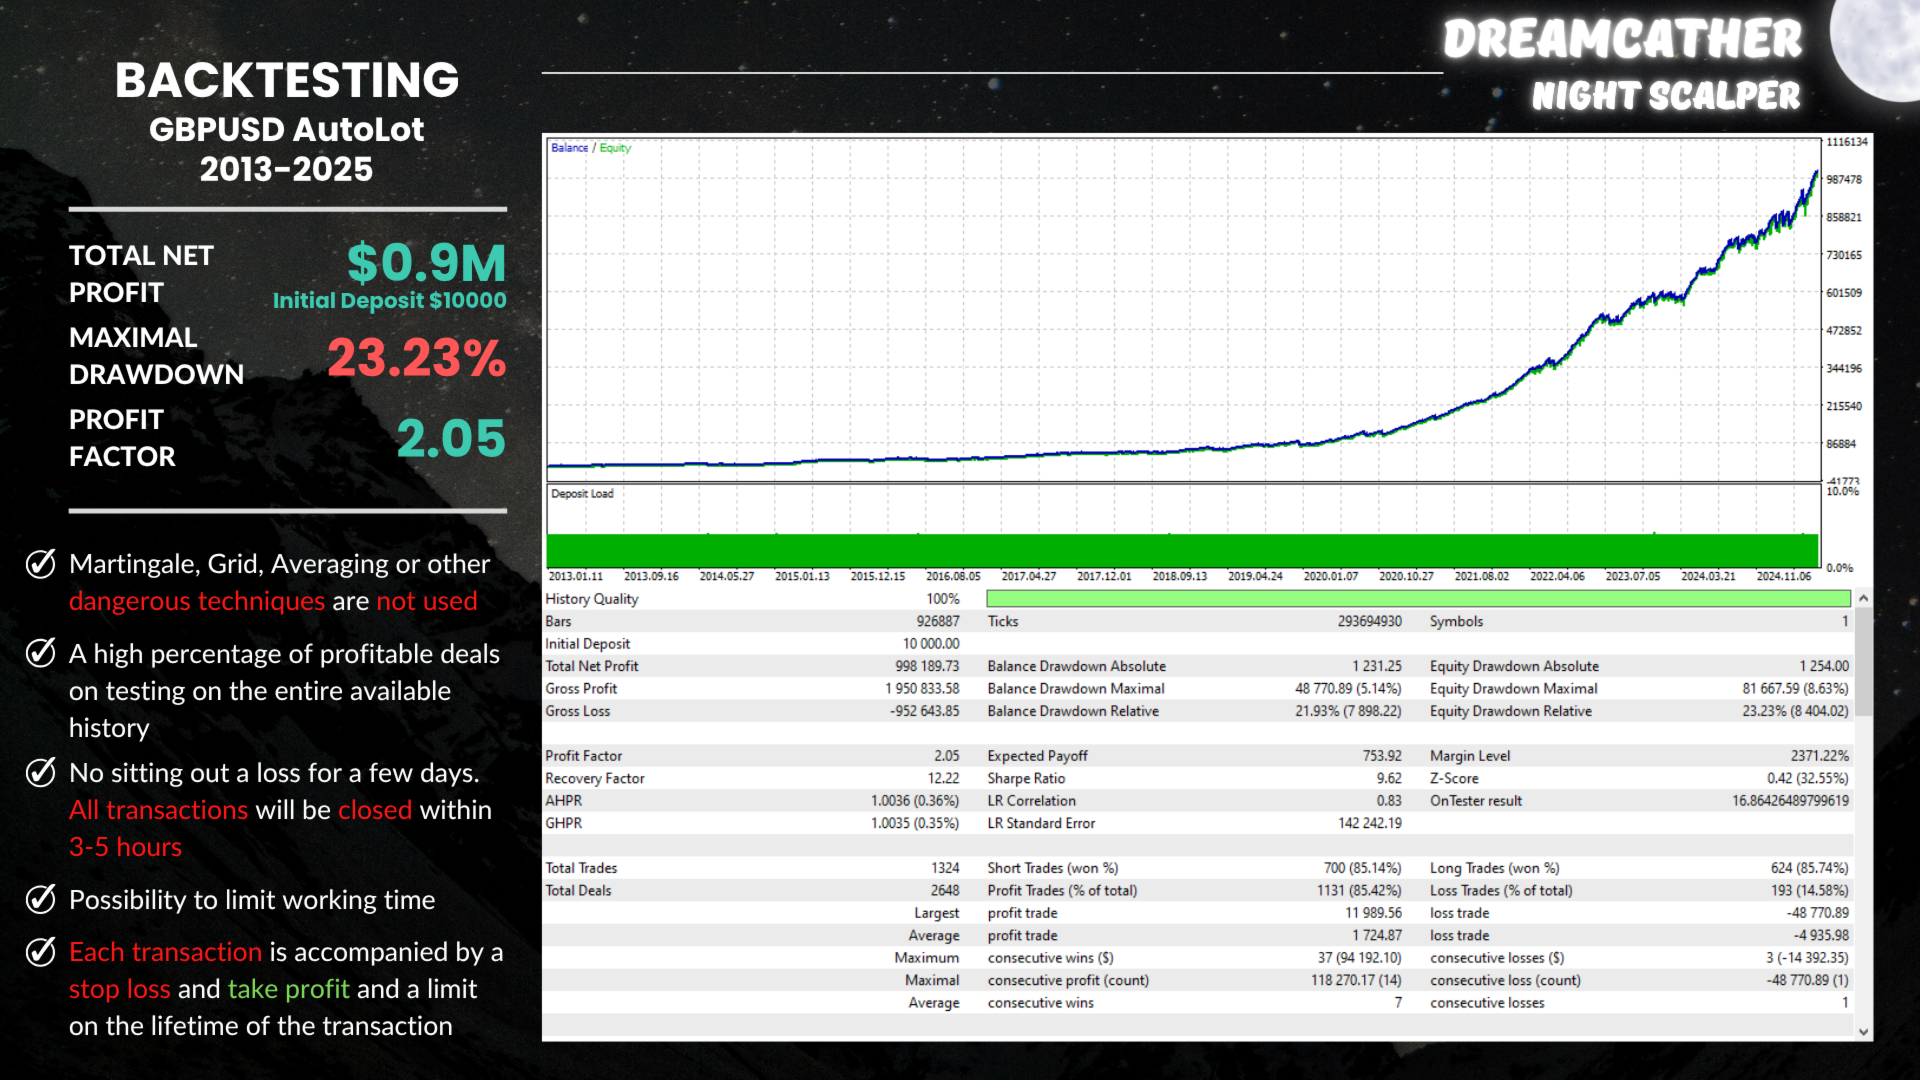Image resolution: width=1920 pixels, height=1080 pixels.
Task: Click checkmark icon beside Possibility to limit working time
Action: (x=40, y=900)
